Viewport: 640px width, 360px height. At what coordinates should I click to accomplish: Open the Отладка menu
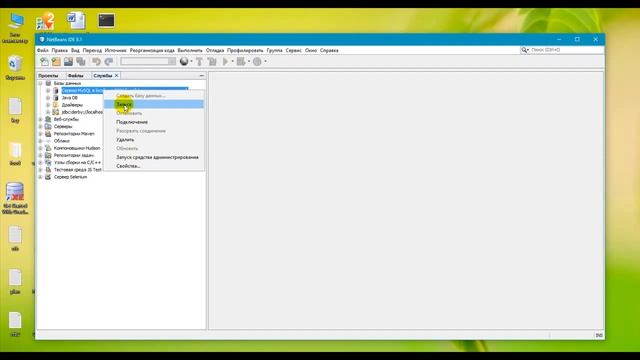click(x=215, y=50)
